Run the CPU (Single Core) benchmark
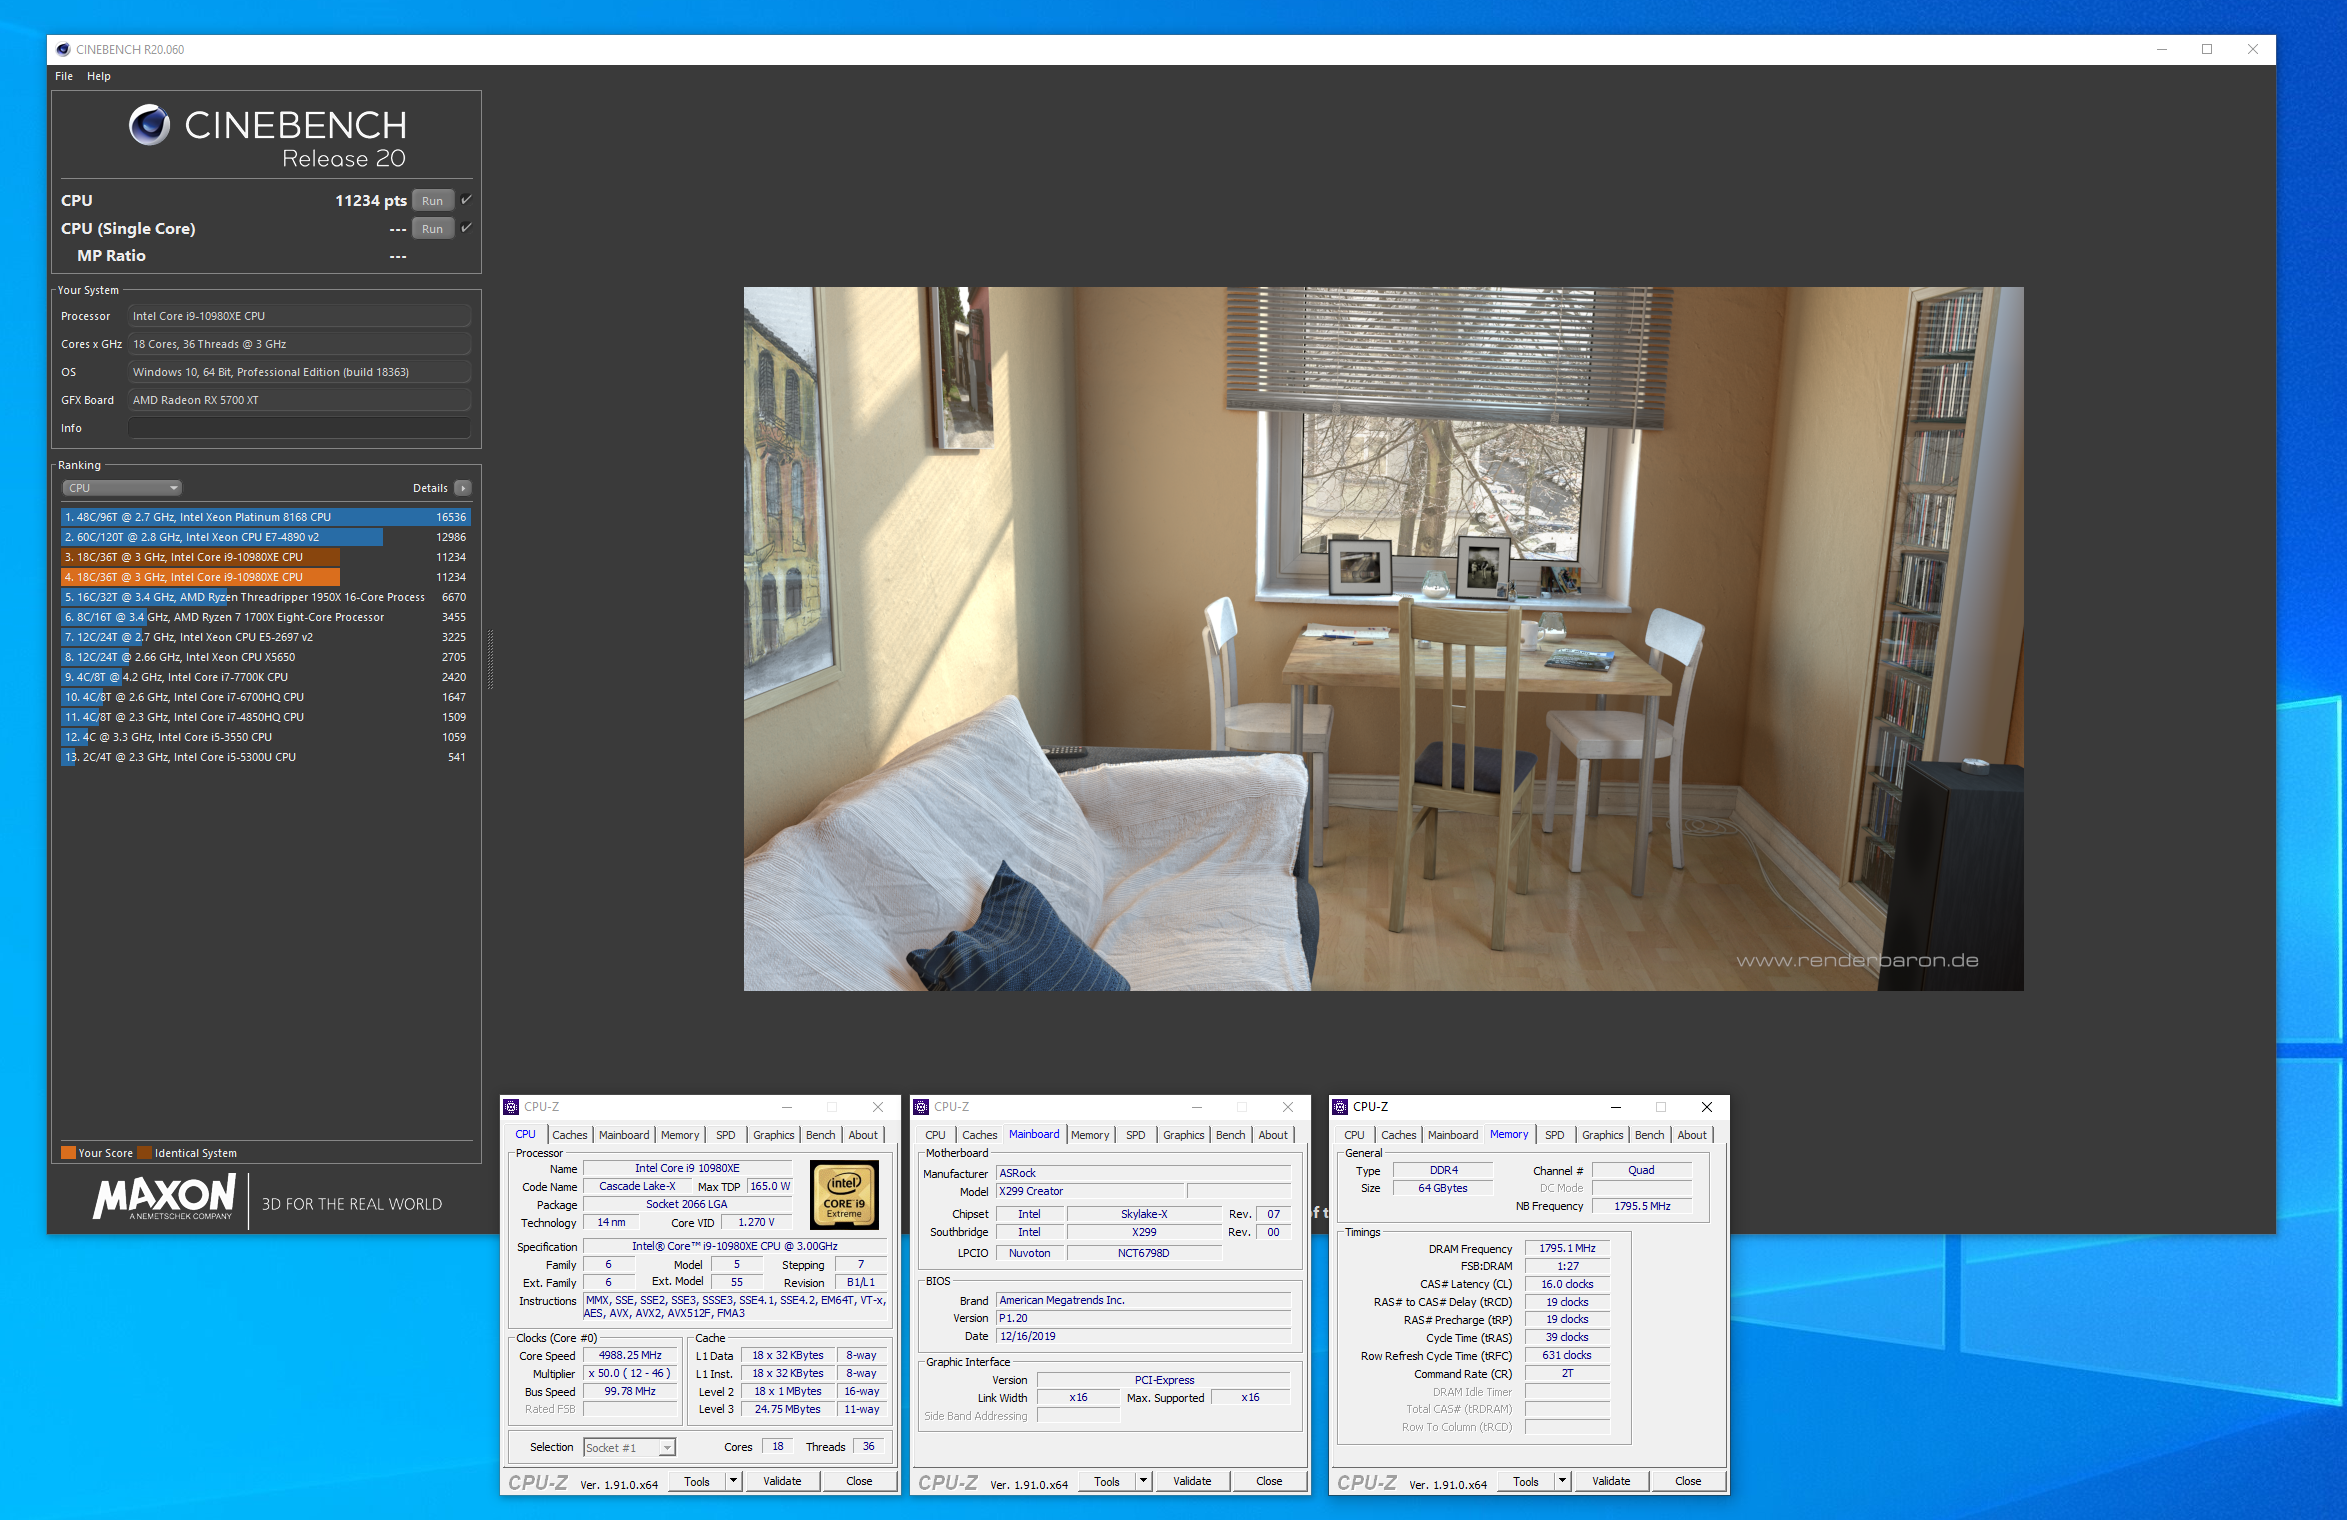The image size is (2347, 1520). pos(432,229)
